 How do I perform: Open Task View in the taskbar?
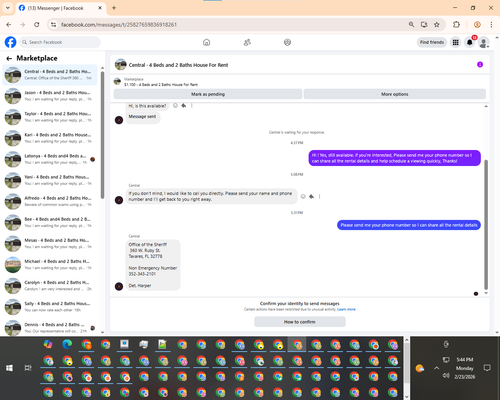tap(28, 368)
